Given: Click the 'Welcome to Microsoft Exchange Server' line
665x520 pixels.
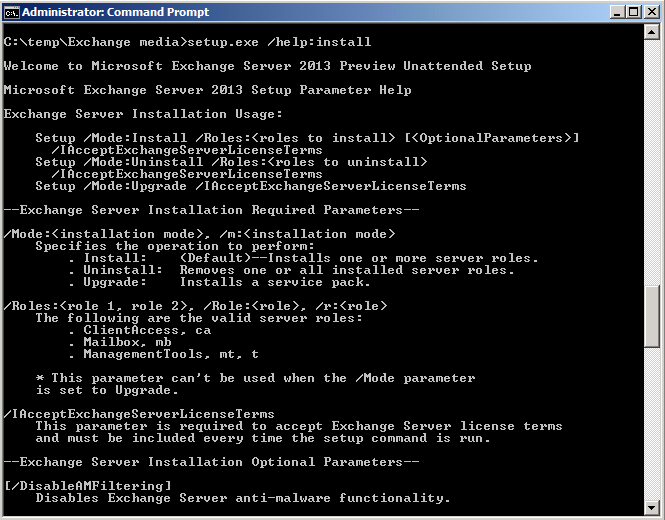Looking at the screenshot, I should click(x=268, y=66).
